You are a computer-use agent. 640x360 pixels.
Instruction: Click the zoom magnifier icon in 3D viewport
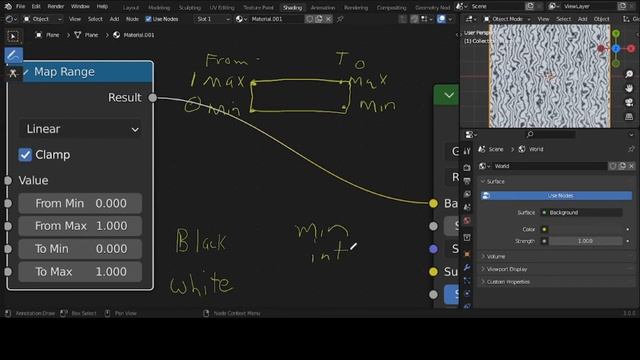pyautogui.click(x=629, y=74)
